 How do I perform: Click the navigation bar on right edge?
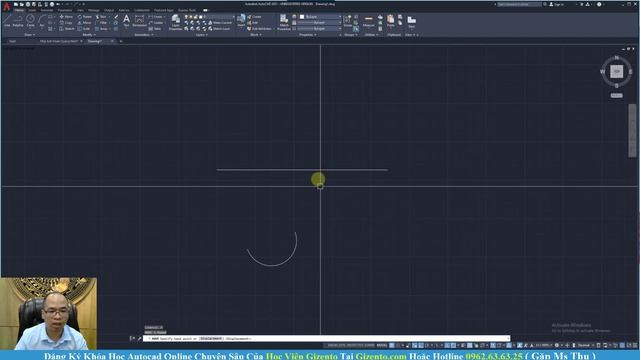632,131
